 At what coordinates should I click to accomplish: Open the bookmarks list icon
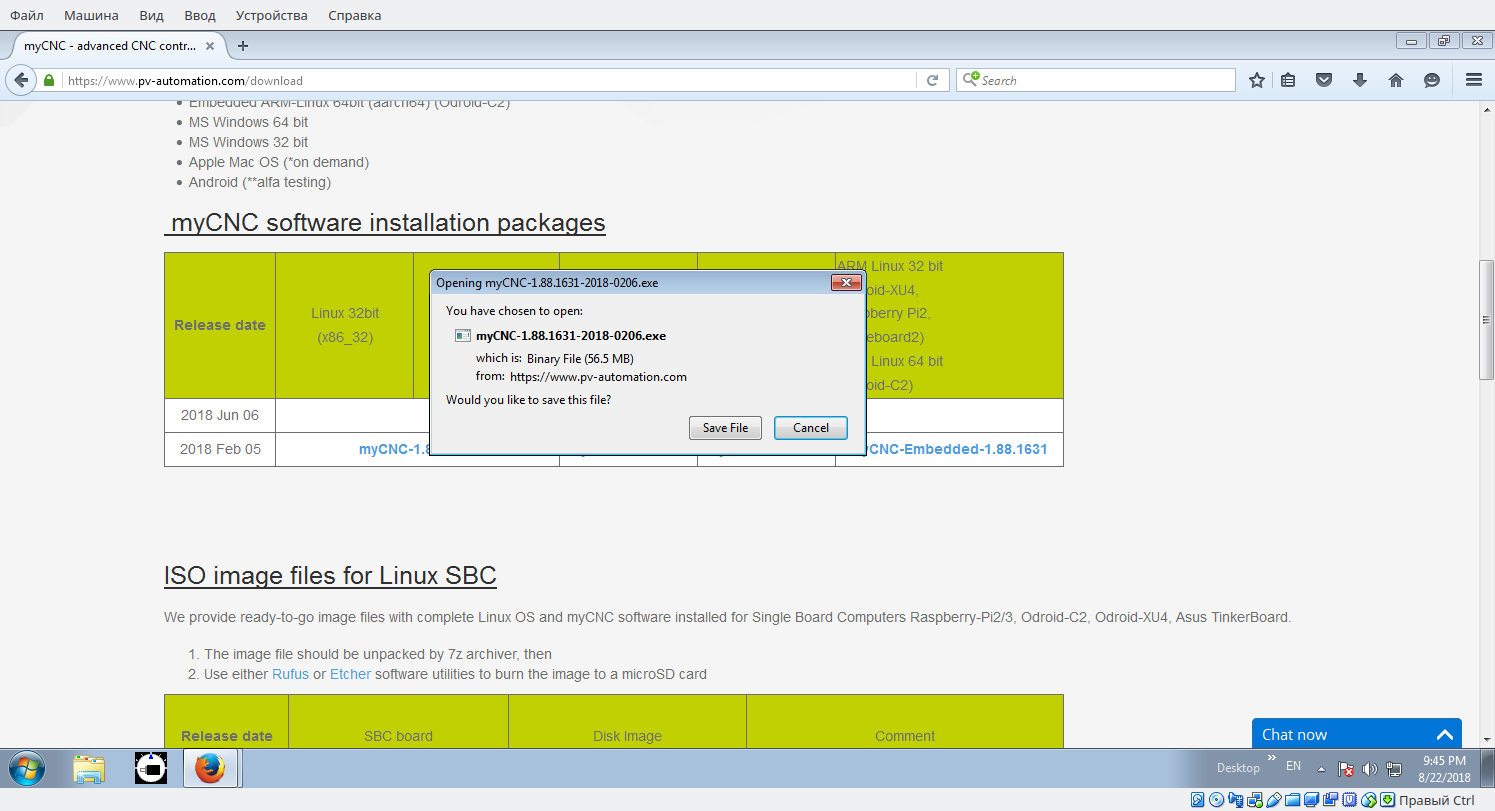1288,80
